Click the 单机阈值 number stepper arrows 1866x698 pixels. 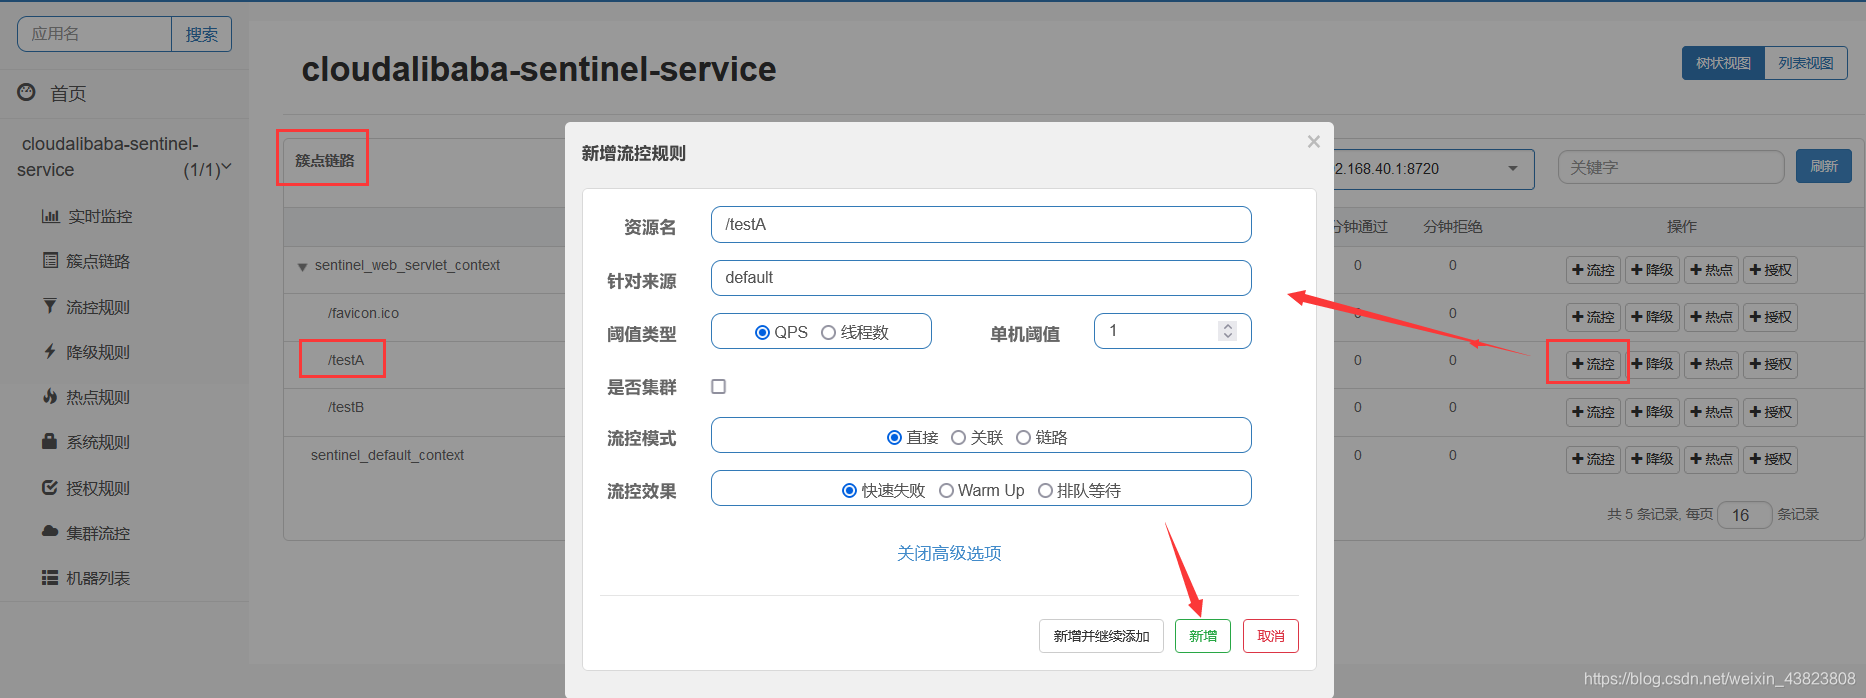[1228, 331]
